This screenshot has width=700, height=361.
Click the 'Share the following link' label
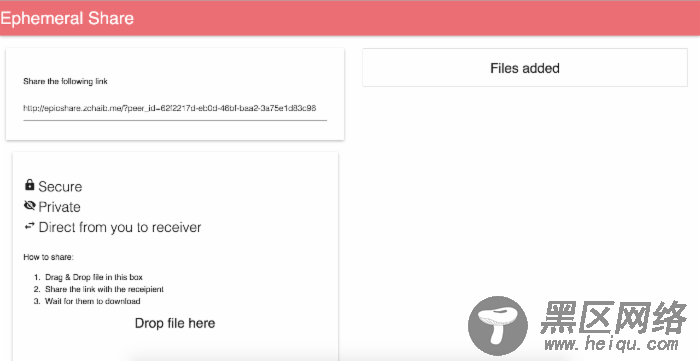[65, 82]
